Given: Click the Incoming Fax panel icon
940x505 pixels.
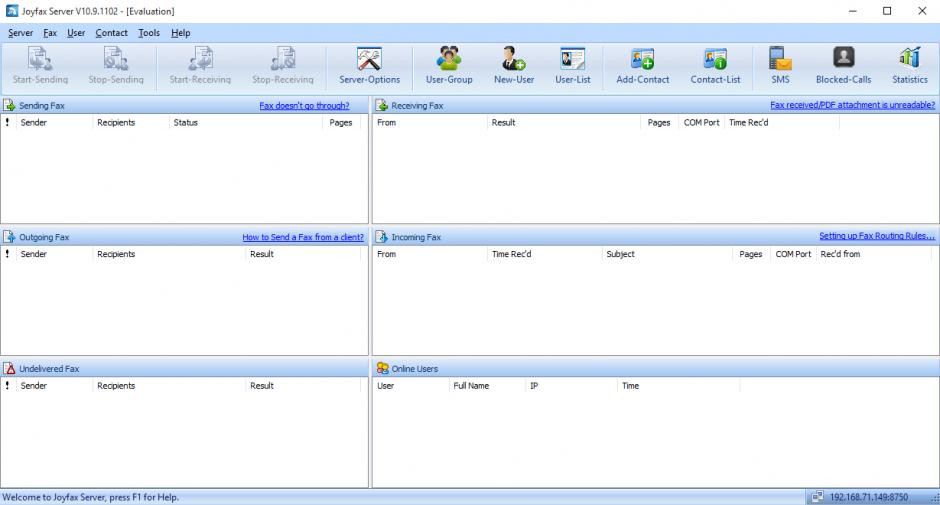Looking at the screenshot, I should 382,237.
